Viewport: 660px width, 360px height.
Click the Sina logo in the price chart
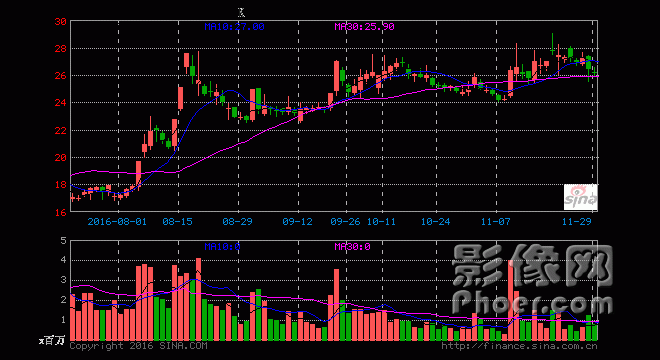click(x=580, y=197)
